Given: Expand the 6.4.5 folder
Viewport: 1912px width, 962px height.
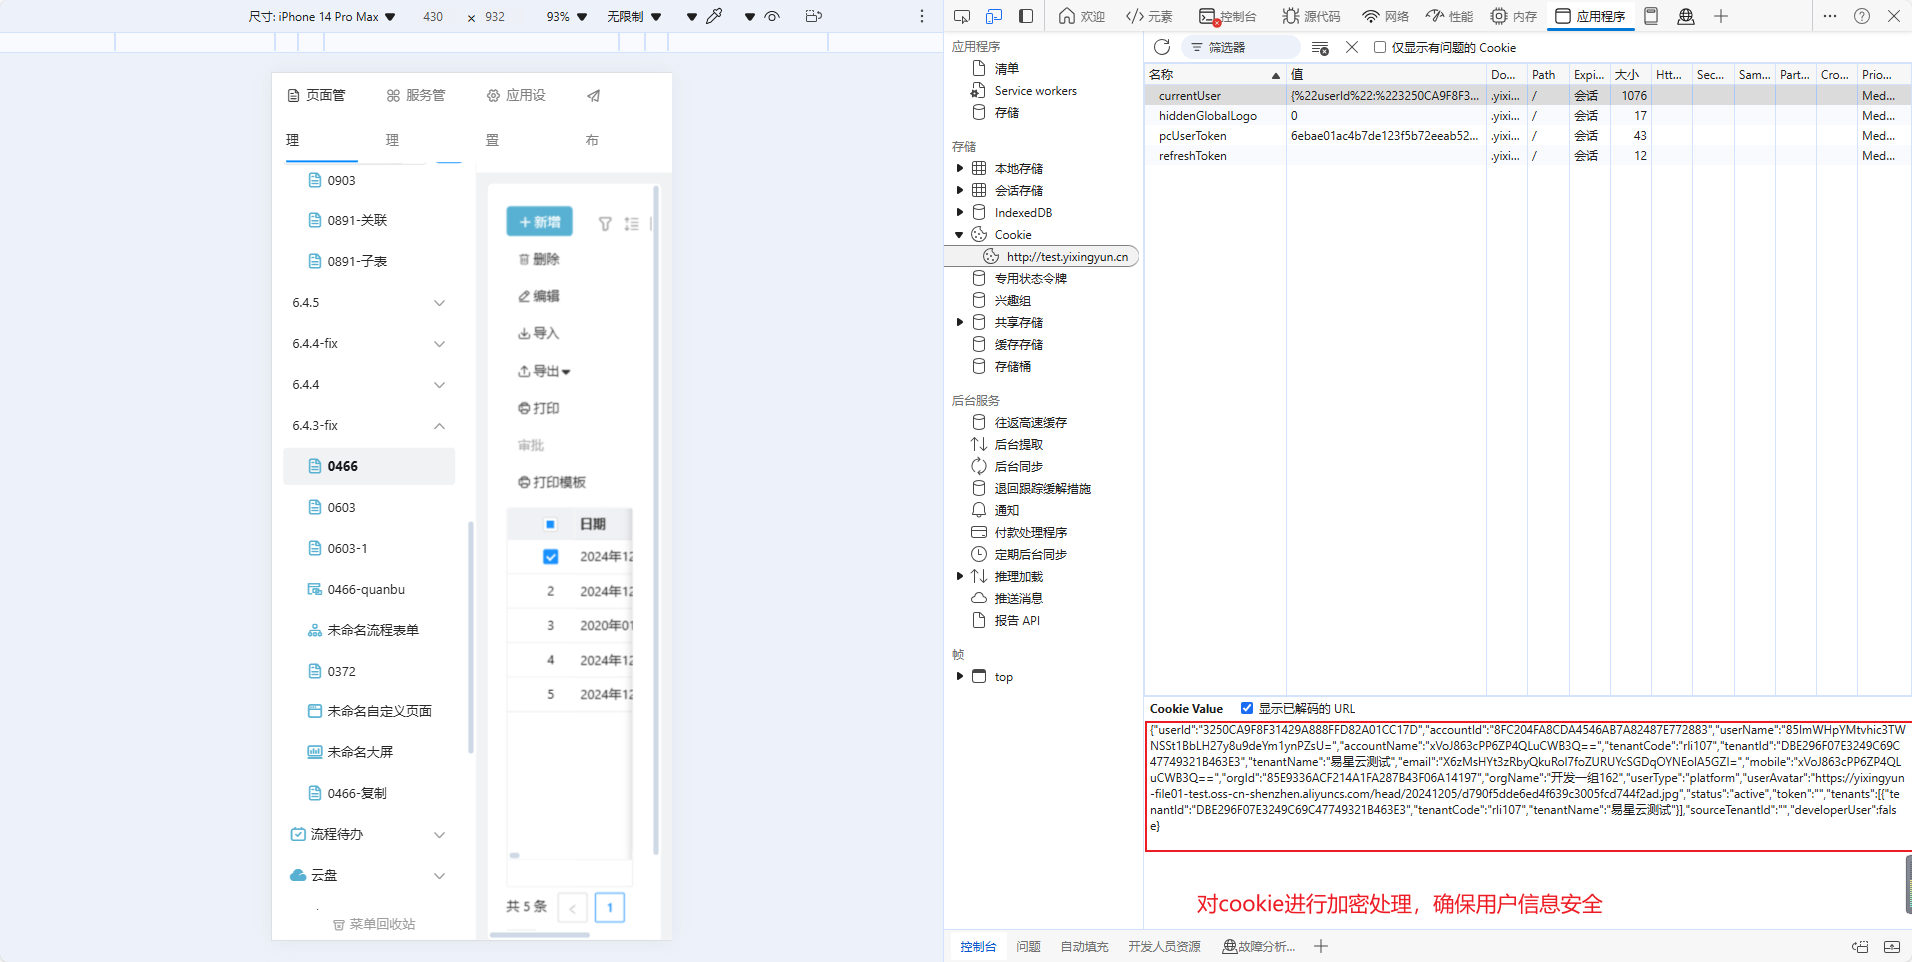Looking at the screenshot, I should [x=439, y=303].
